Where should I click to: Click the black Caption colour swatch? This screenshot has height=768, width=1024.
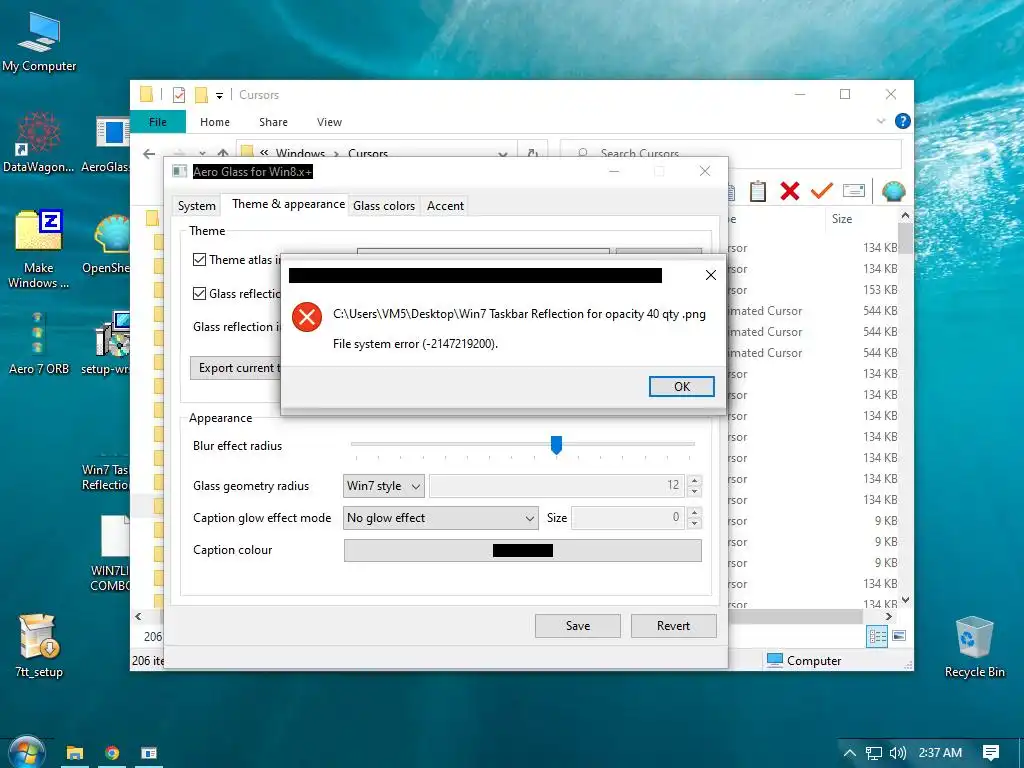pos(522,551)
